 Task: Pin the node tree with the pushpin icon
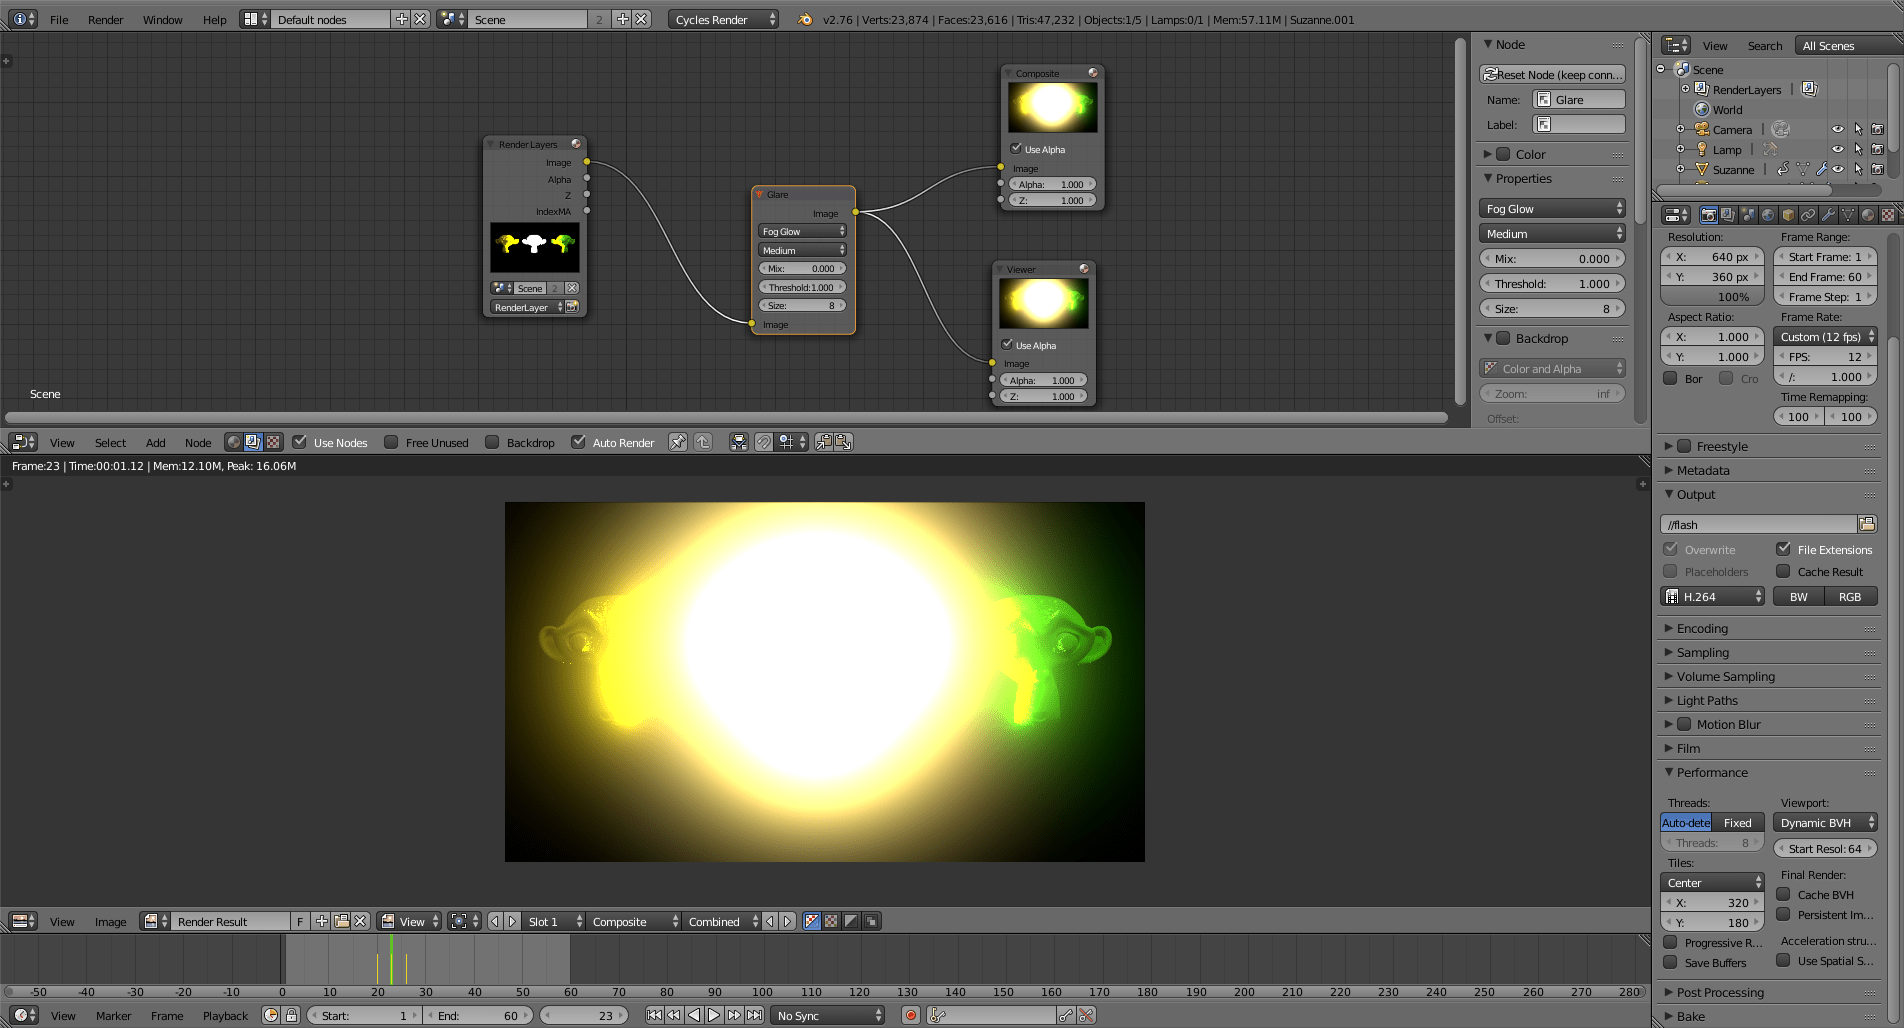pyautogui.click(x=678, y=442)
